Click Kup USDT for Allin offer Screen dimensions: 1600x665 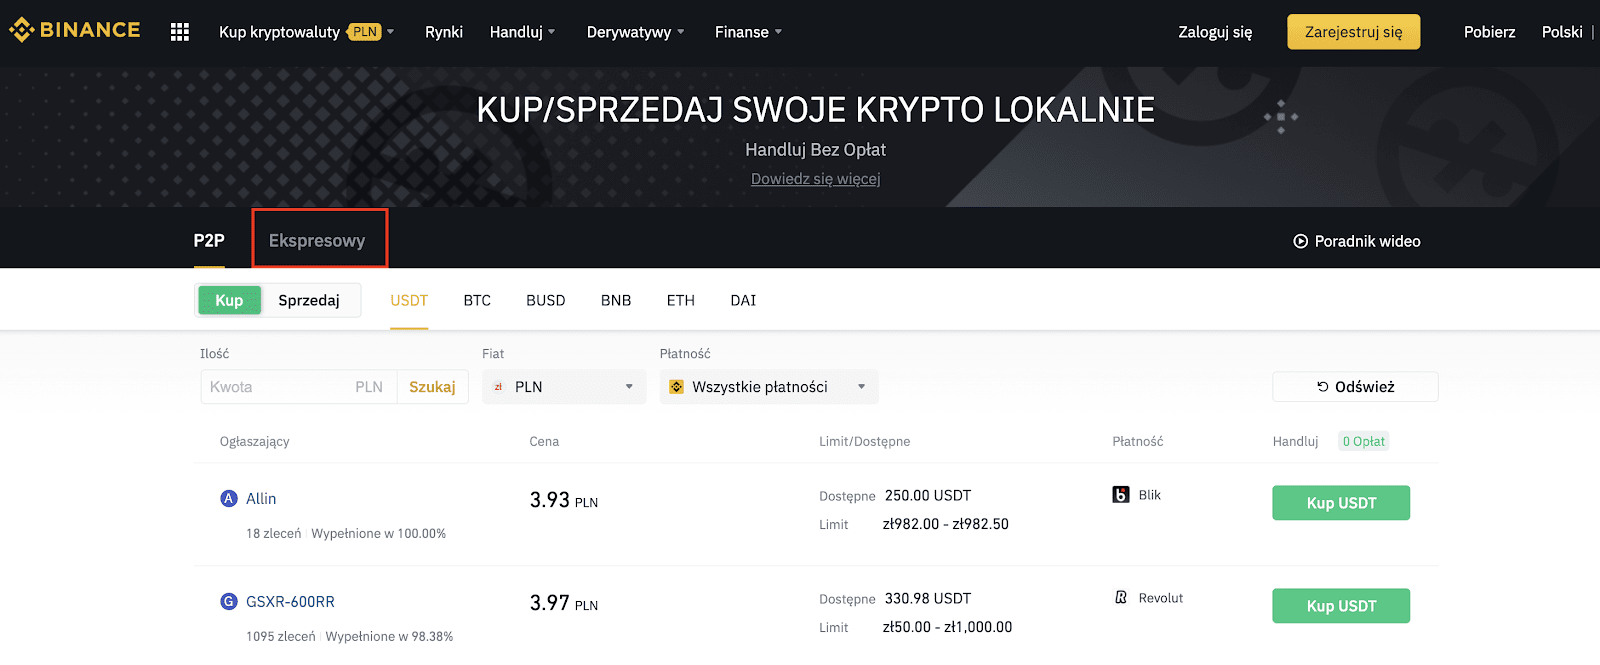click(x=1341, y=503)
